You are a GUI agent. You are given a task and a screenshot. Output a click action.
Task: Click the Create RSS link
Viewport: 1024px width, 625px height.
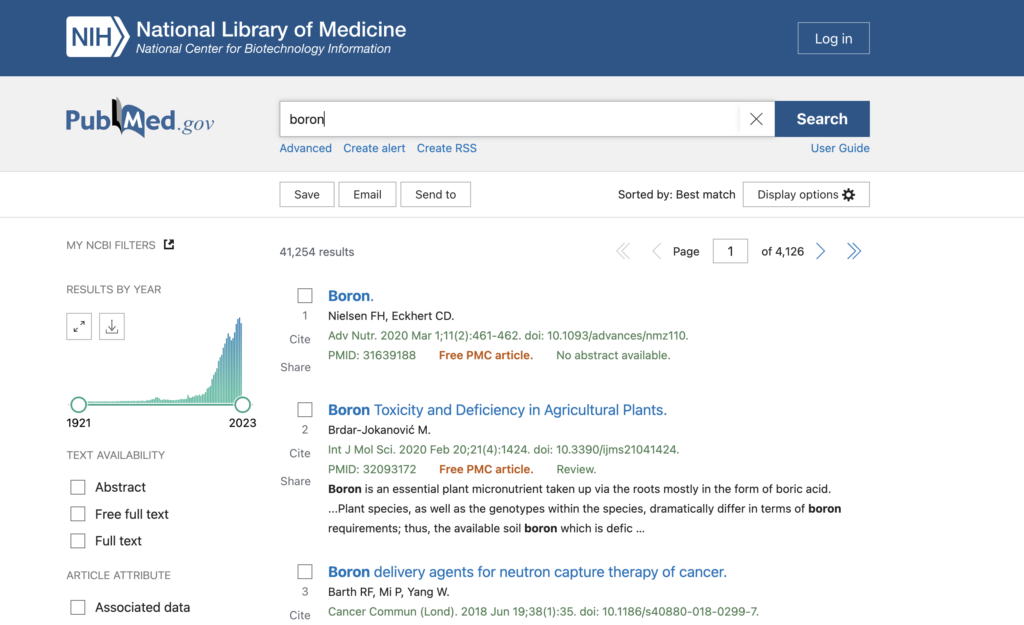(447, 148)
